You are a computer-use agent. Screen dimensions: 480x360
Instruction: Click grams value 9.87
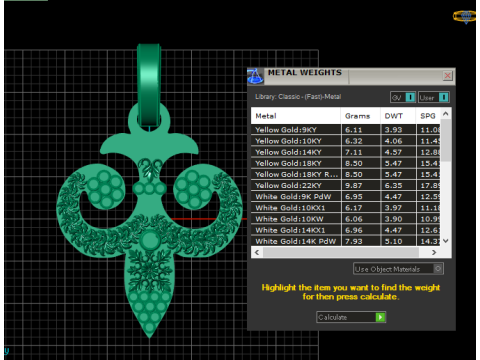tap(353, 185)
